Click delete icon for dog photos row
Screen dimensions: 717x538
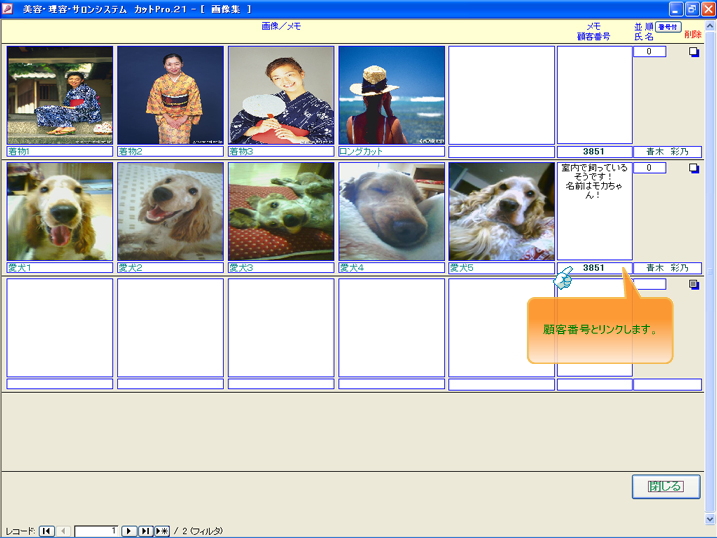tap(694, 168)
